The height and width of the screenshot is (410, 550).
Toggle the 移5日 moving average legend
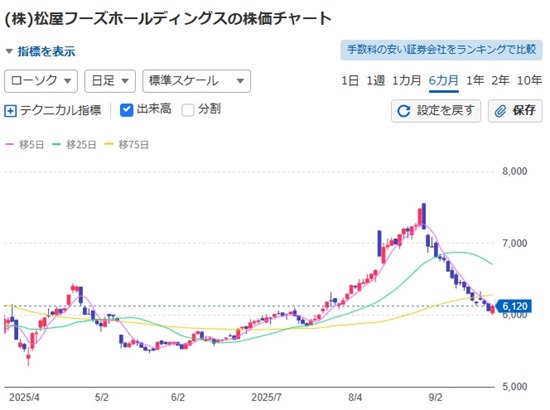click(24, 144)
